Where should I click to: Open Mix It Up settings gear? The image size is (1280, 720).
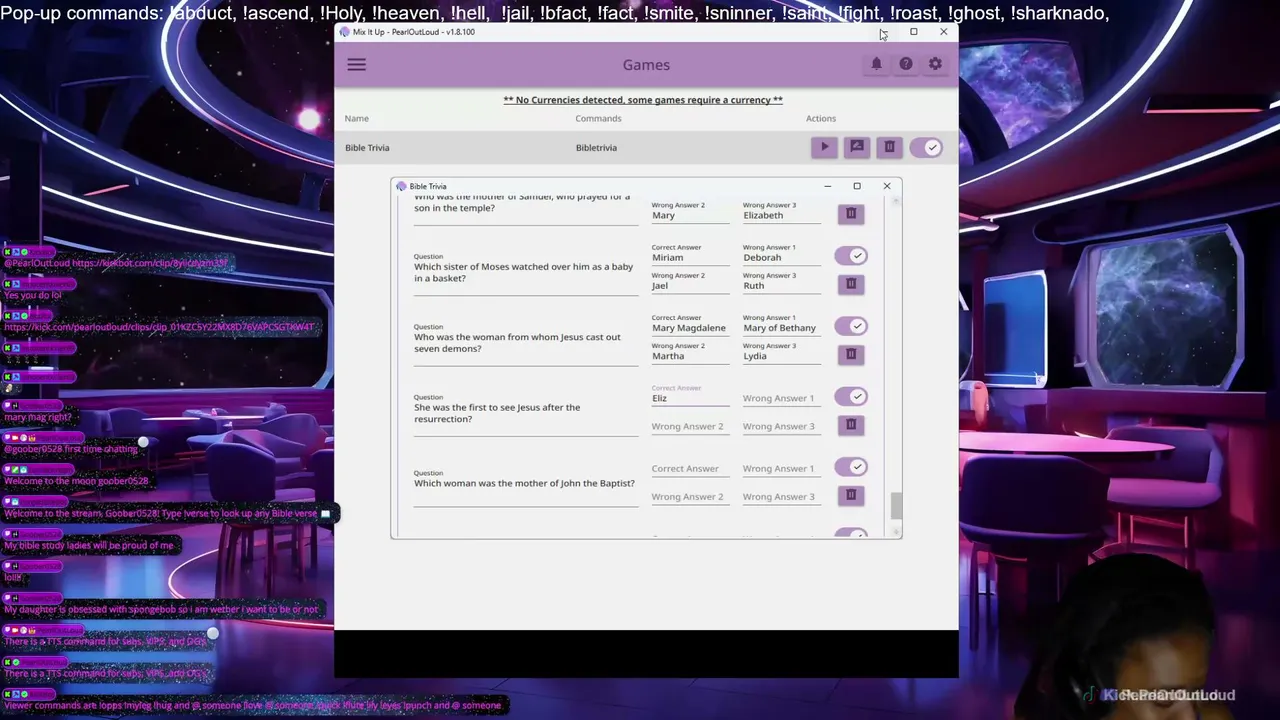tap(935, 64)
